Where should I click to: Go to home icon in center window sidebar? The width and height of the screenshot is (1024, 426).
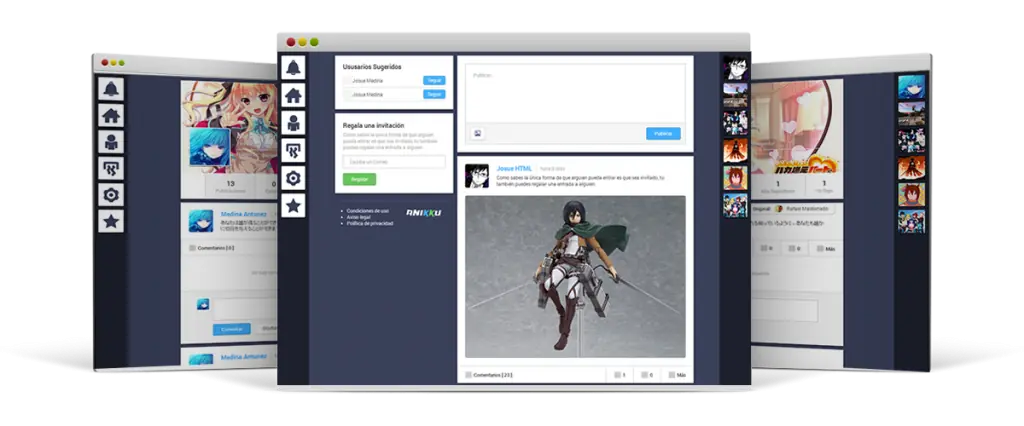click(293, 95)
